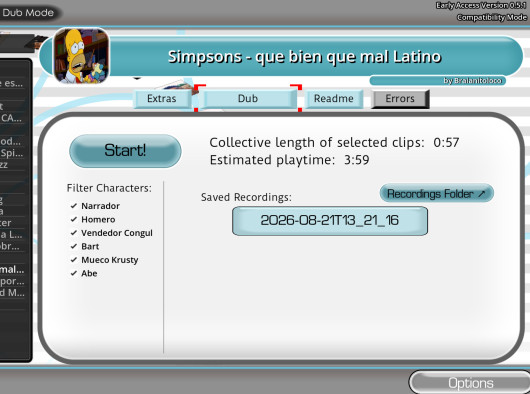
Task: Uncheck the Narrador character filter
Action: pos(95,206)
